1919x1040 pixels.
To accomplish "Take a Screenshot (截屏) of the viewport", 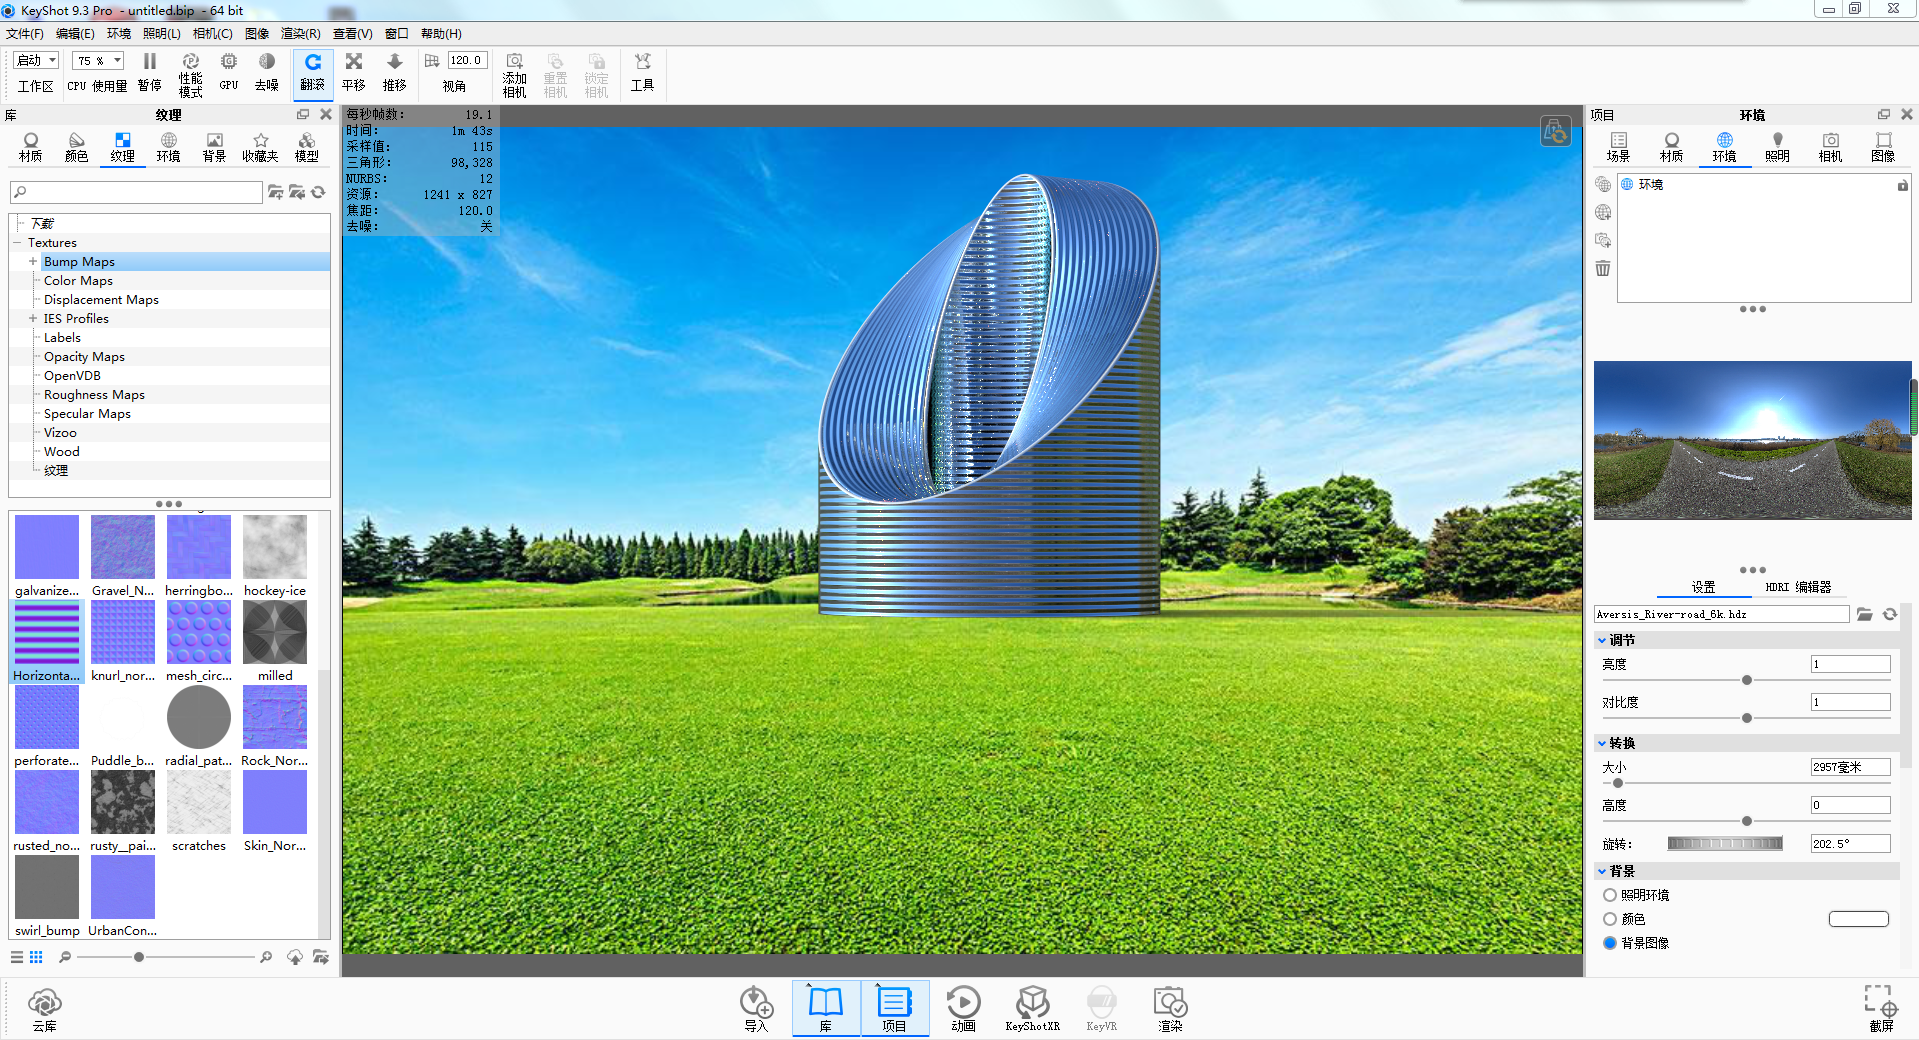I will tap(1881, 1008).
